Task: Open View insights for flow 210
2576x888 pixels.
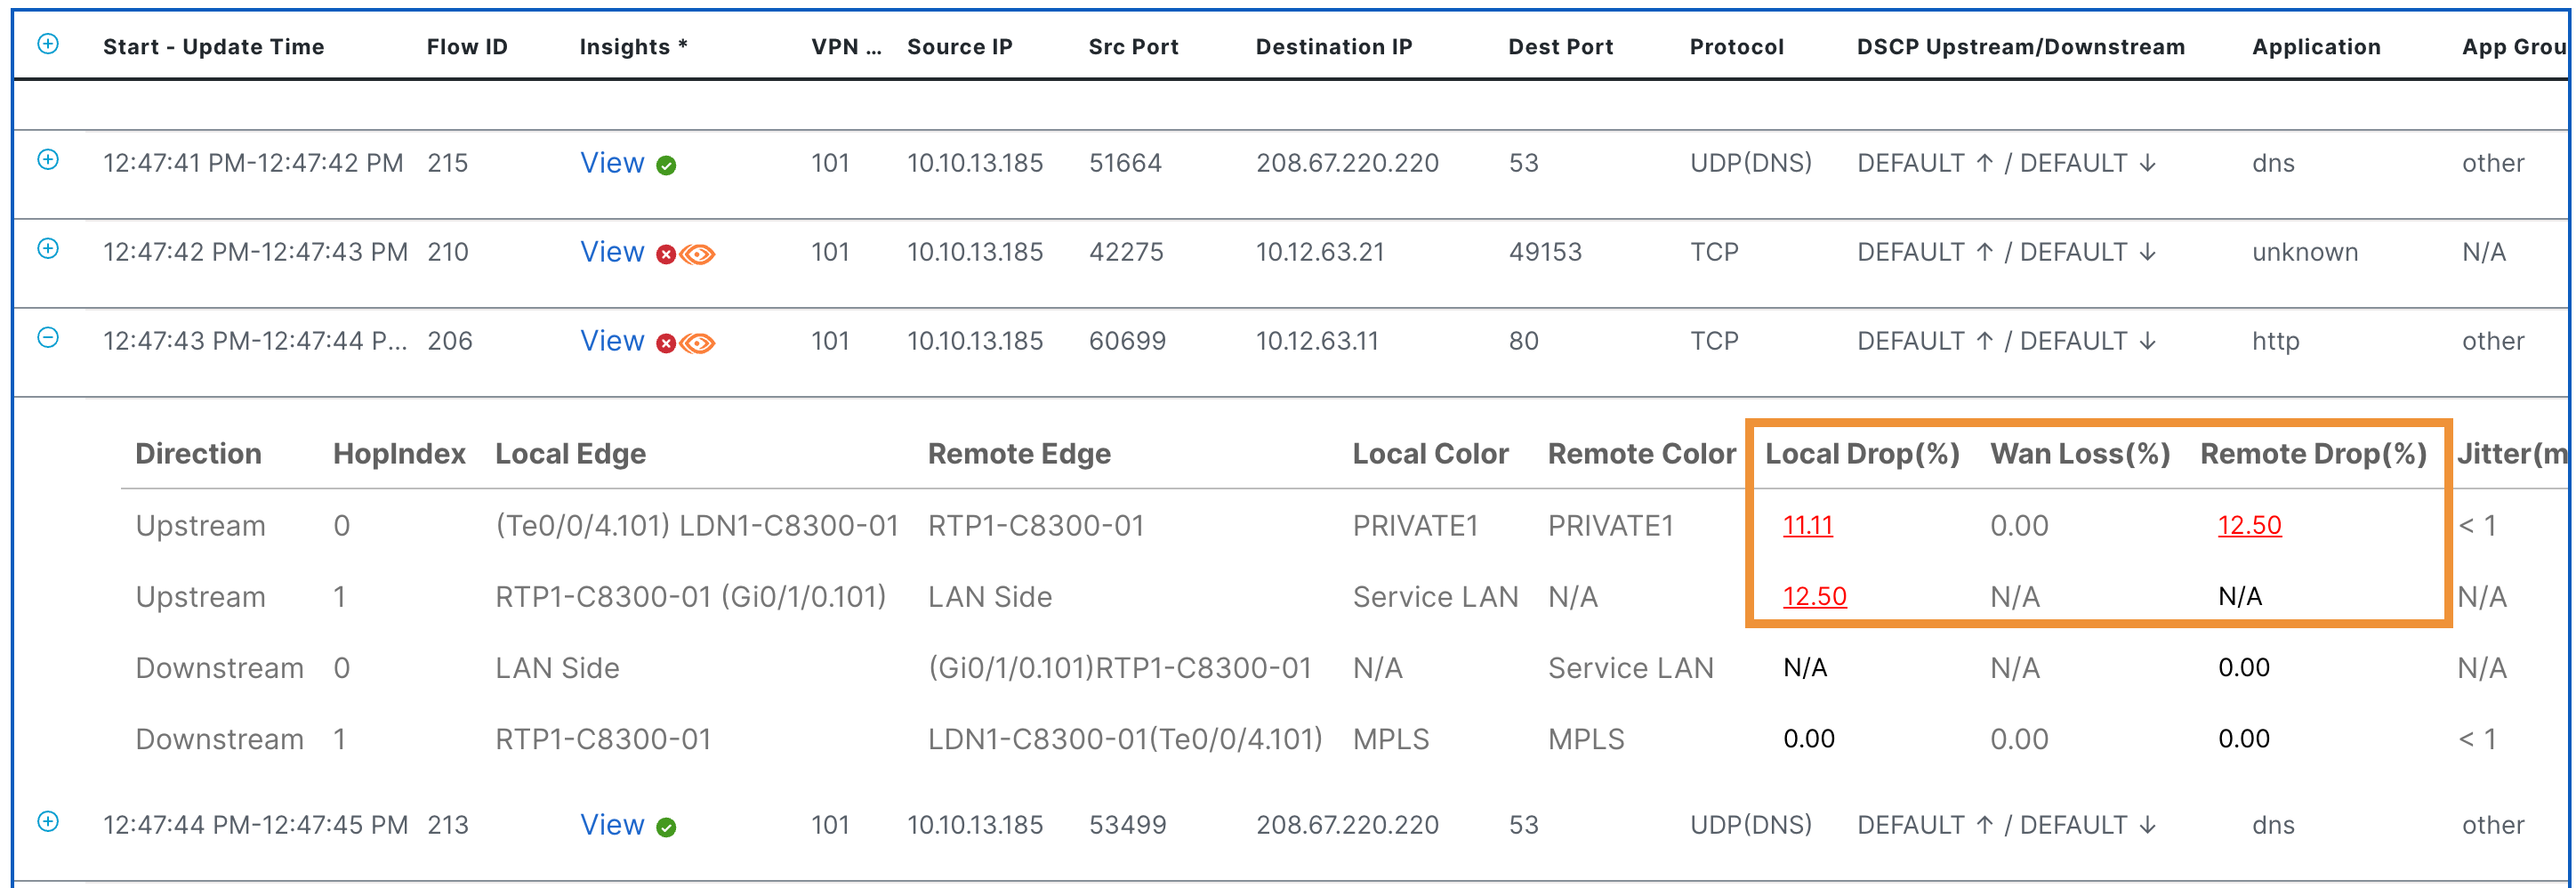Action: 612,252
